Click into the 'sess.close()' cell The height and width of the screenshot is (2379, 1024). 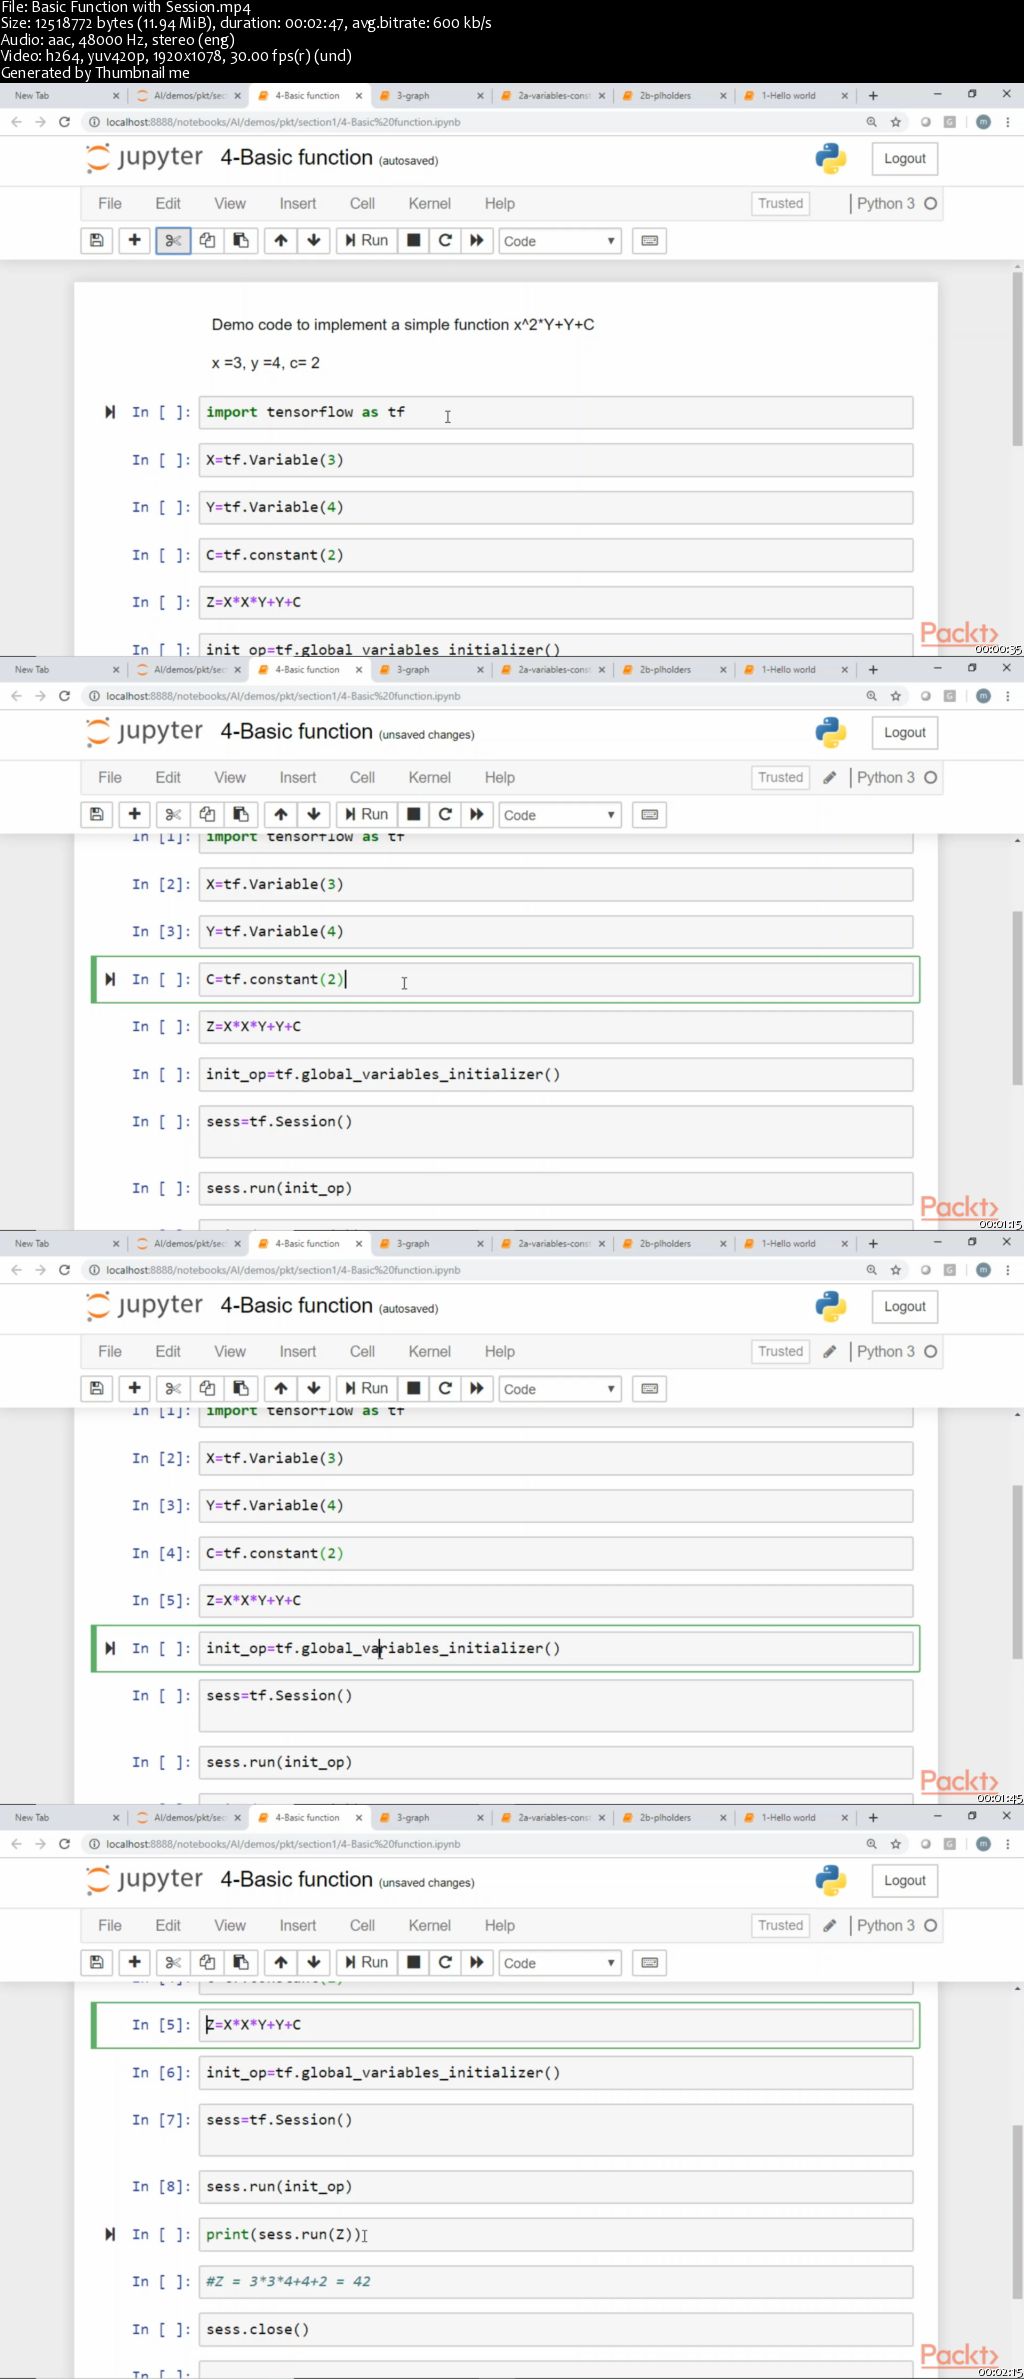pos(556,2329)
